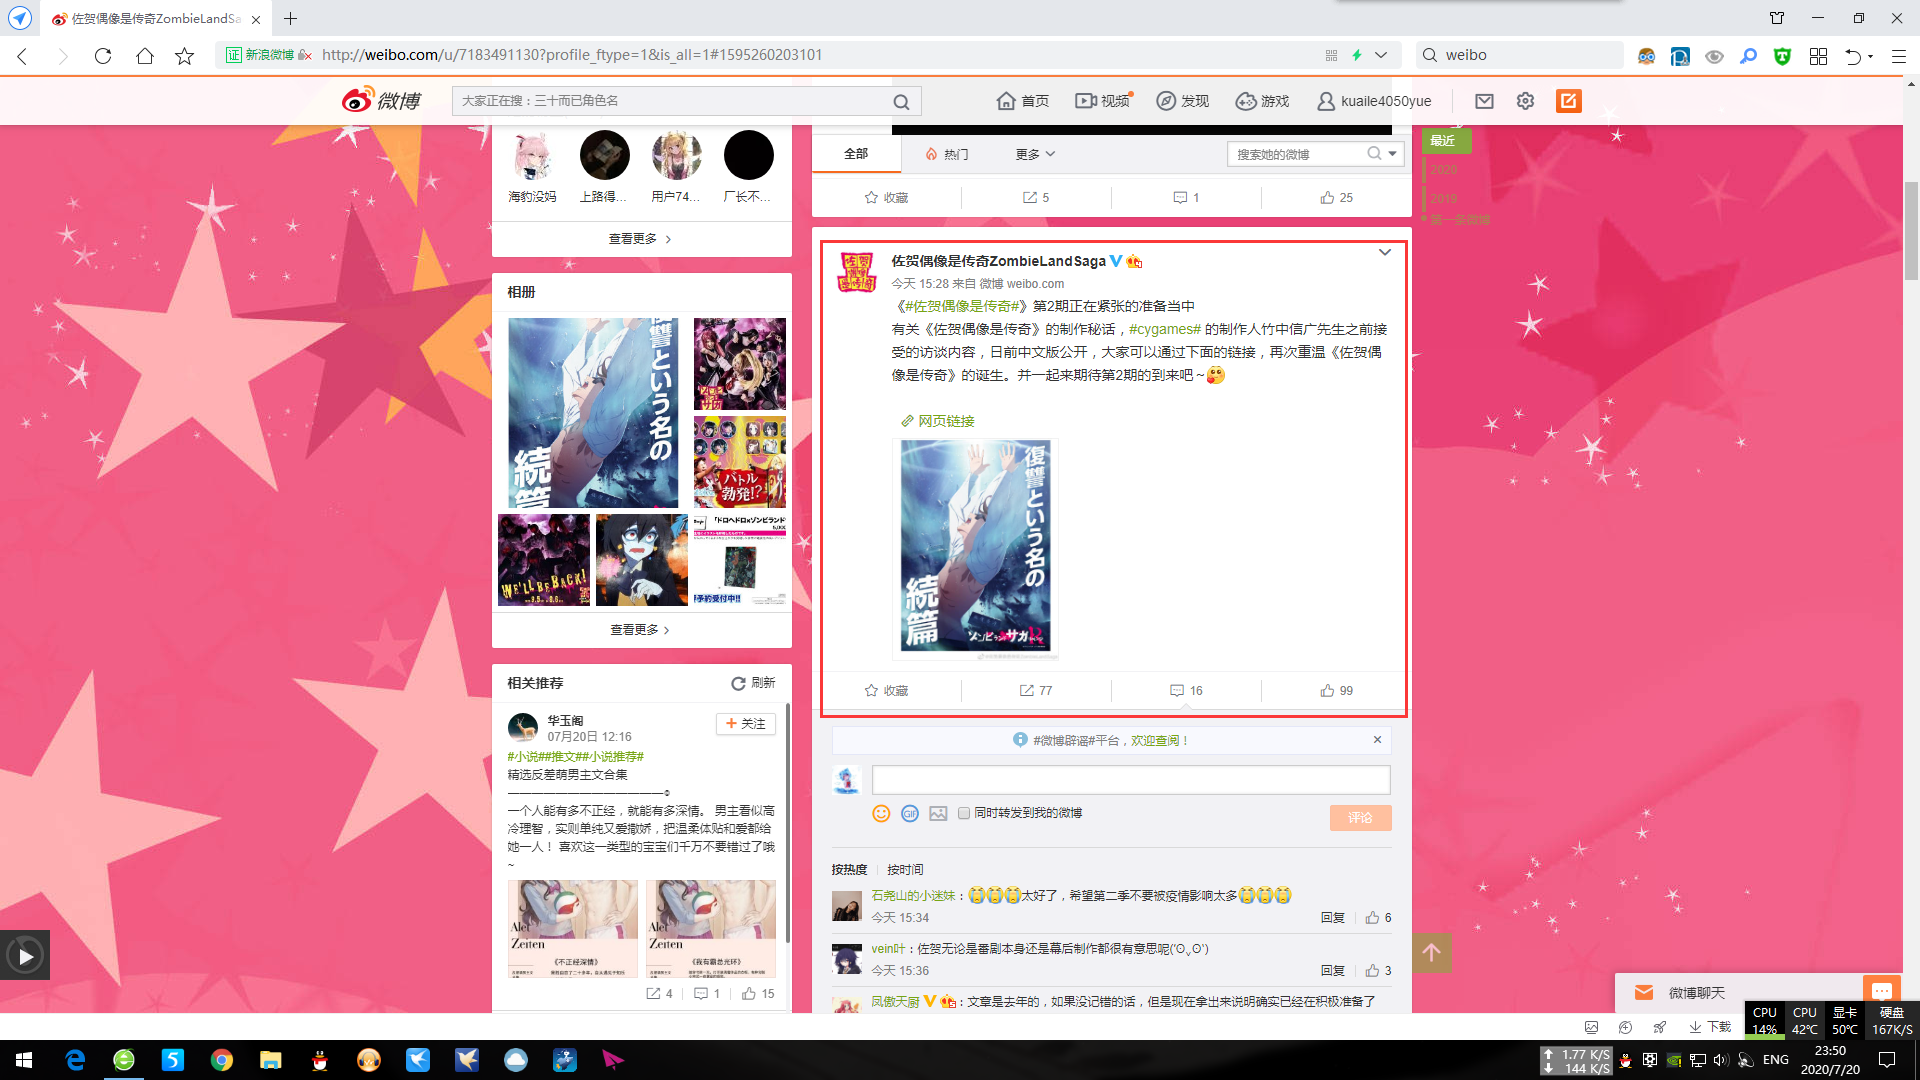The image size is (1920, 1080).
Task: Open the 游戏 games nav item
Action: pyautogui.click(x=1262, y=101)
